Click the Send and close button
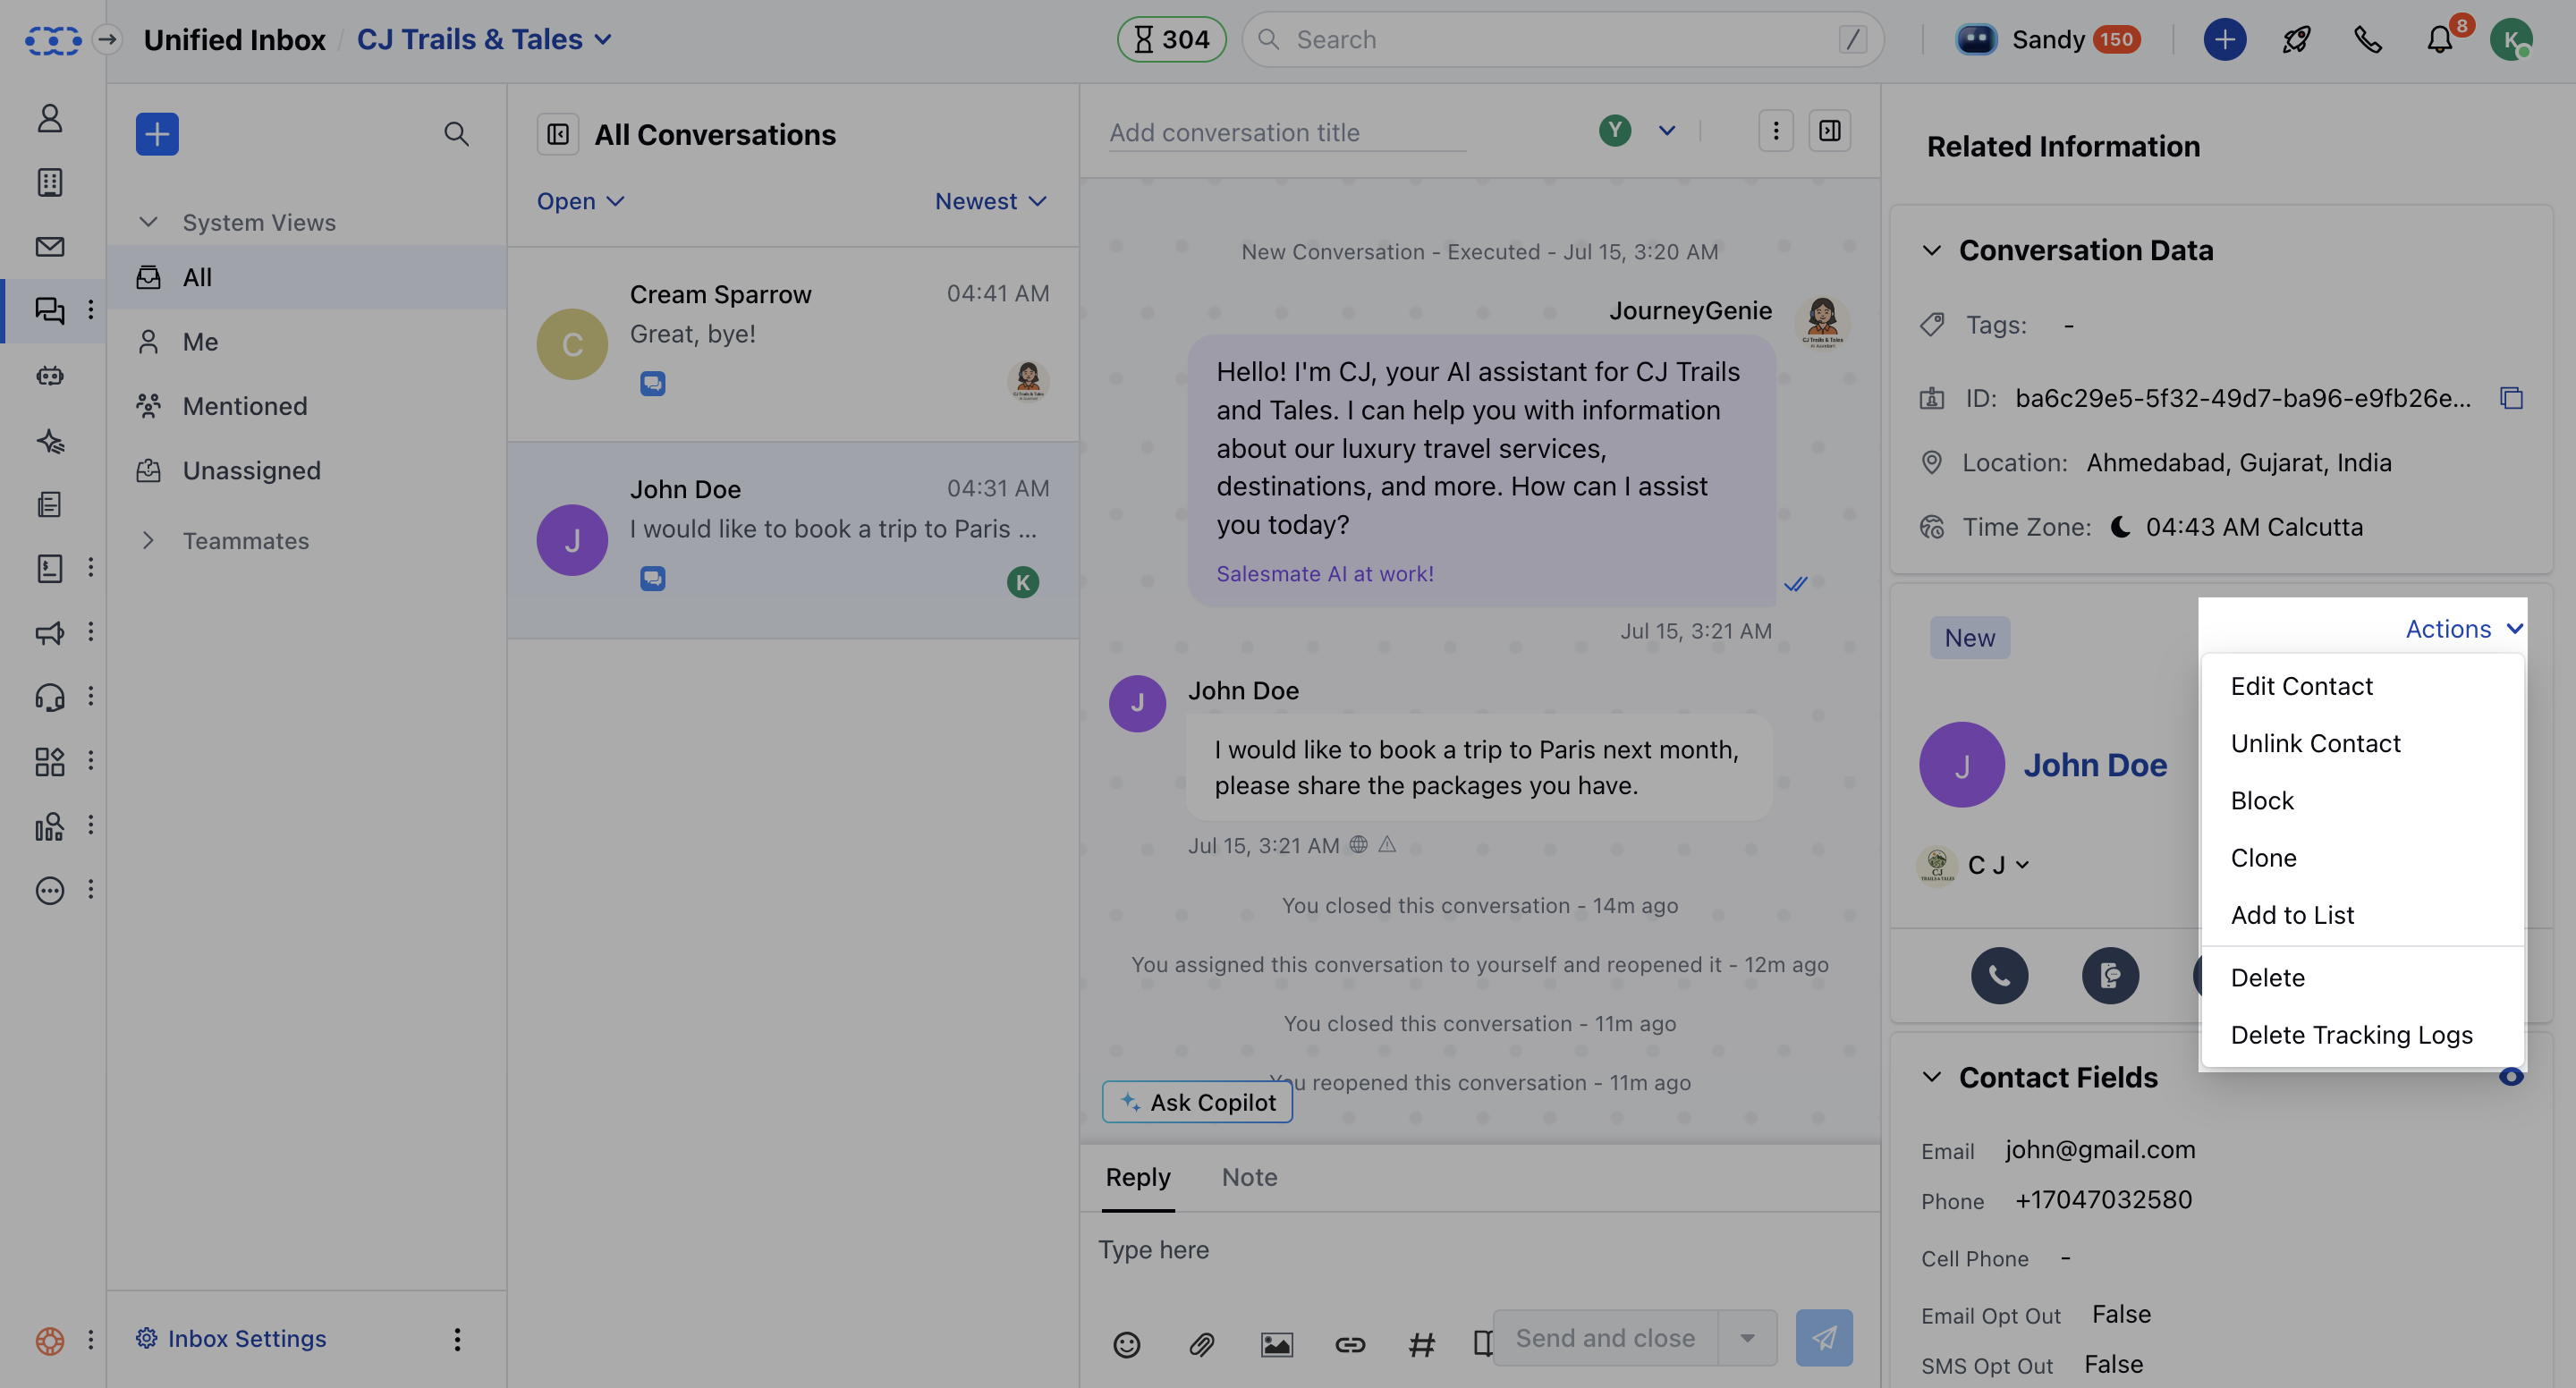2576x1388 pixels. (1605, 1338)
